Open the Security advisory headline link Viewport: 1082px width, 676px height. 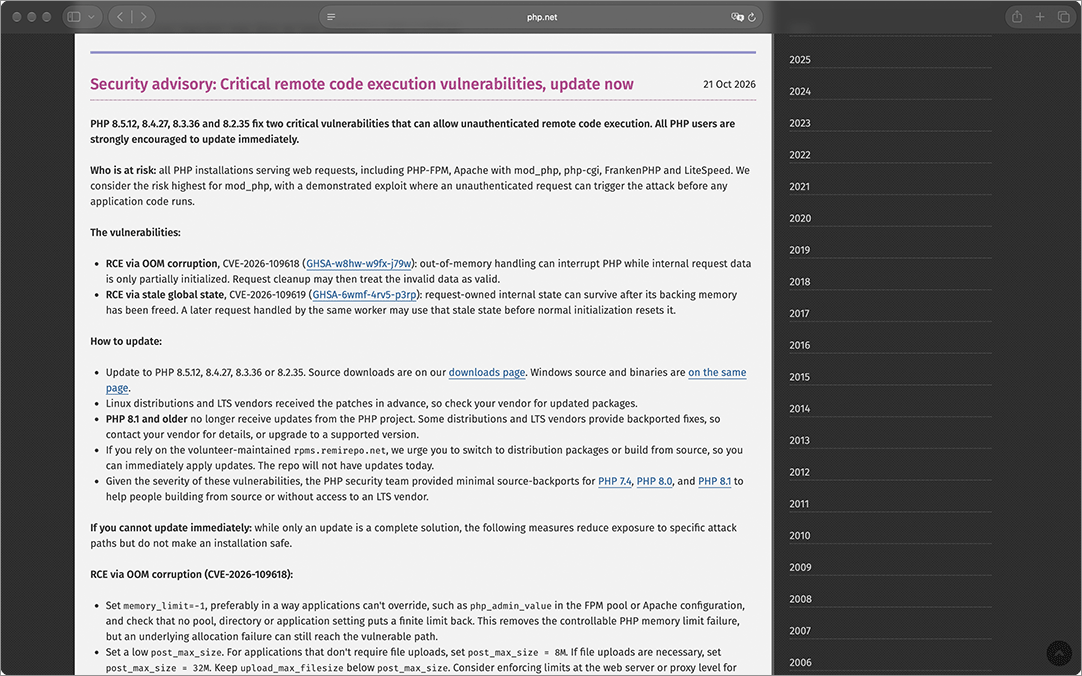362,84
